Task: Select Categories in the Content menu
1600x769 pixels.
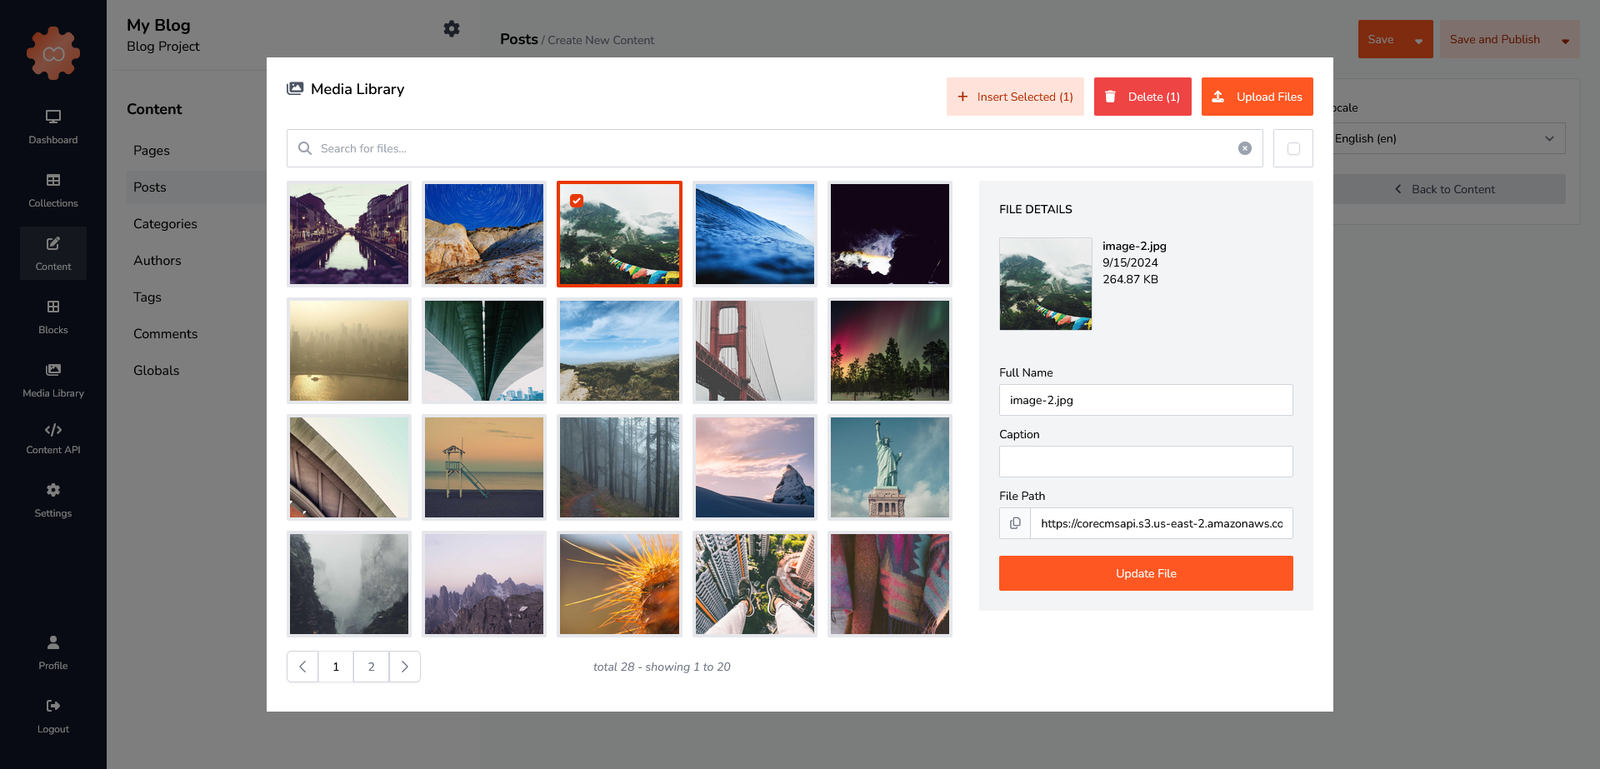Action: (x=165, y=224)
